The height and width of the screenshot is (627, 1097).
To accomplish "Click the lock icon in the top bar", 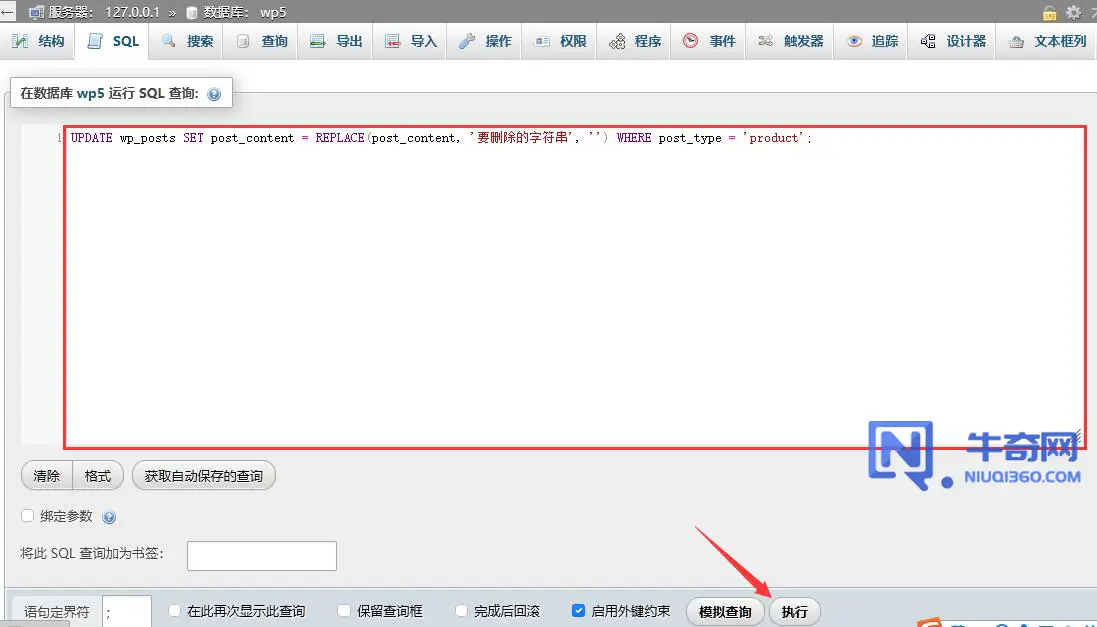I will [x=1050, y=12].
